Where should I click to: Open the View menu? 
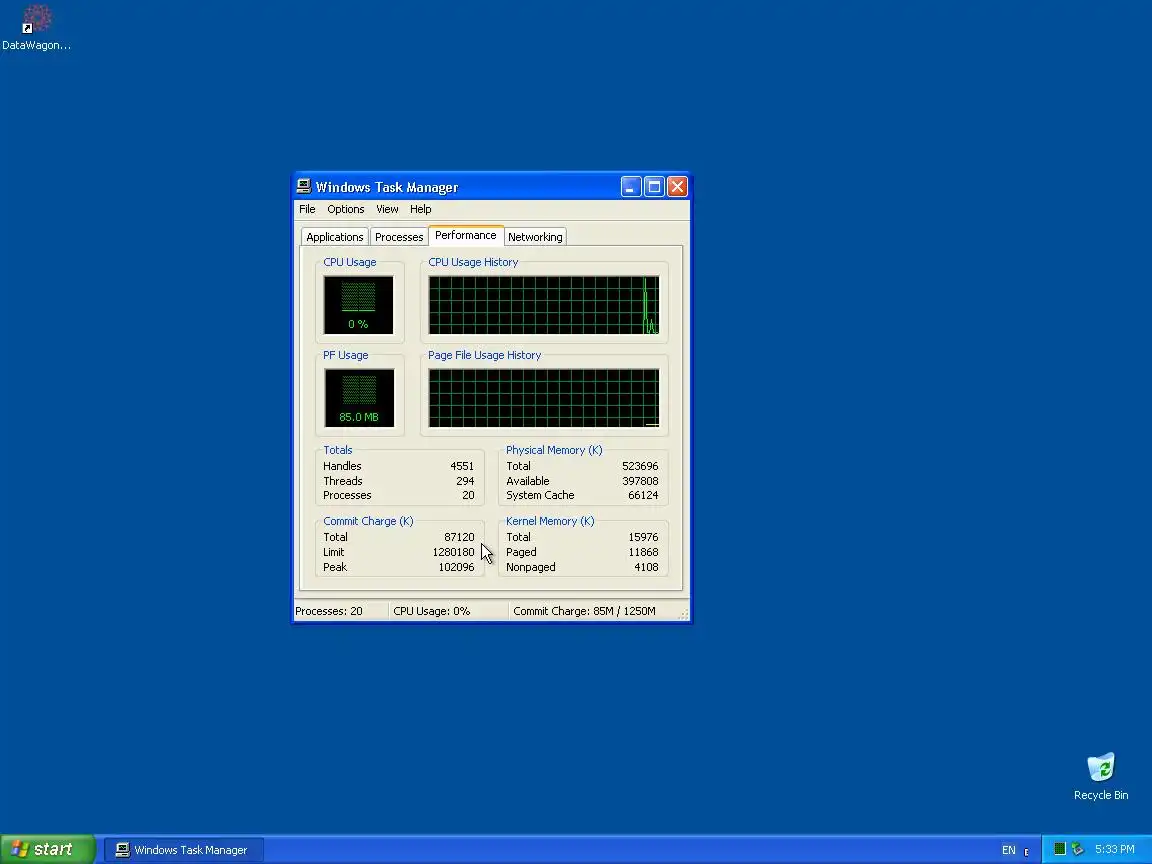[387, 209]
